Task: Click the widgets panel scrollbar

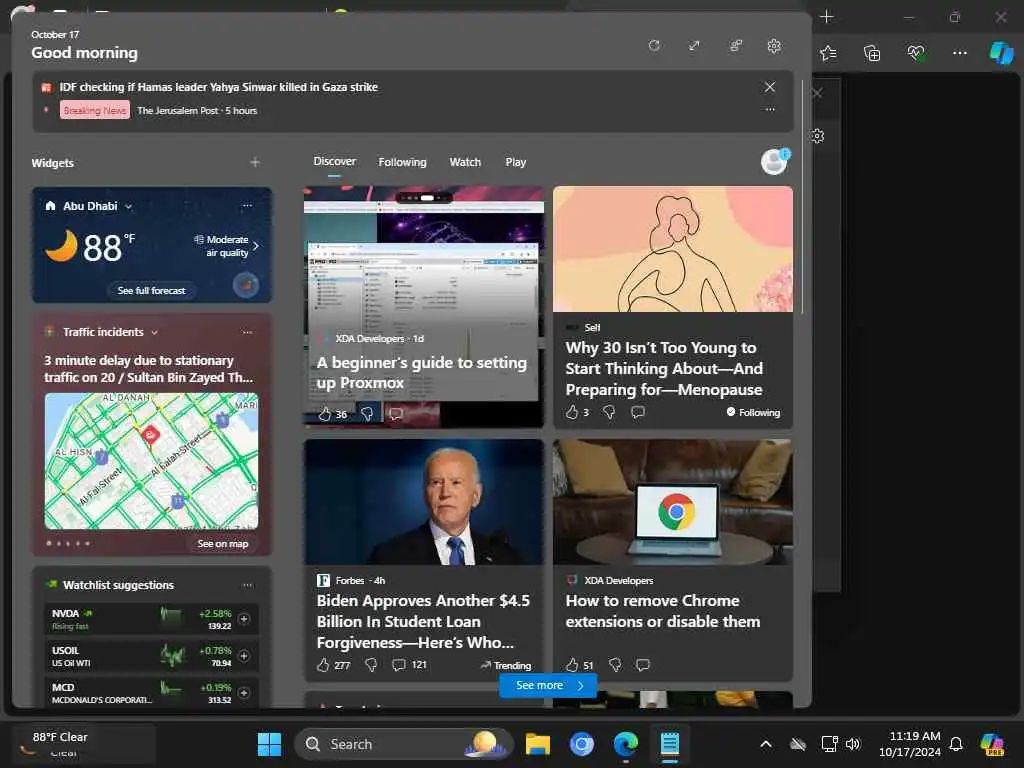Action: [x=802, y=196]
